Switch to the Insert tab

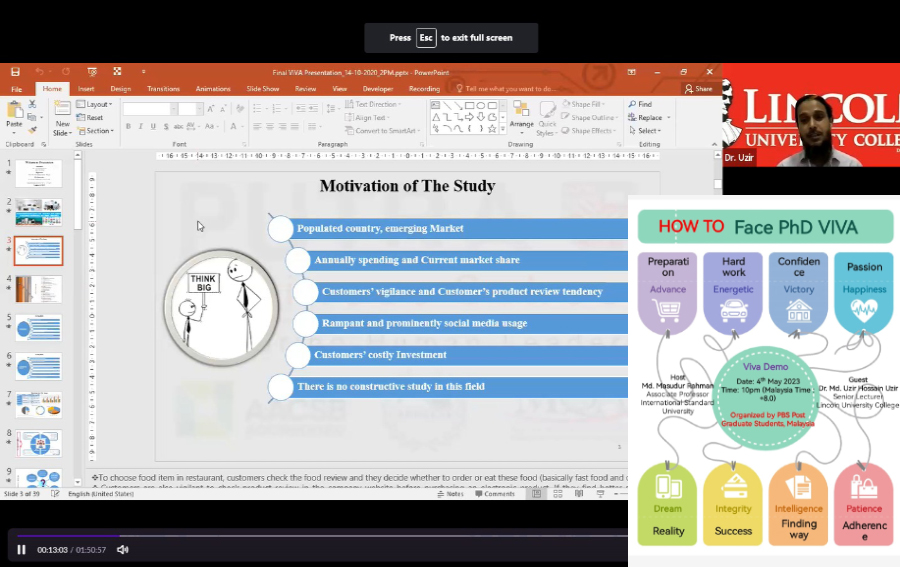[86, 89]
